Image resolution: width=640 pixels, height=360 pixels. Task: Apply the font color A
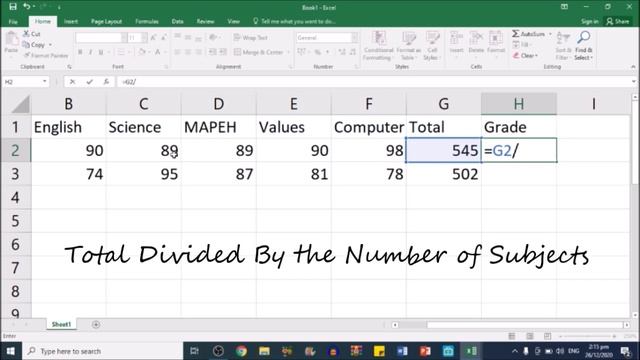(158, 52)
